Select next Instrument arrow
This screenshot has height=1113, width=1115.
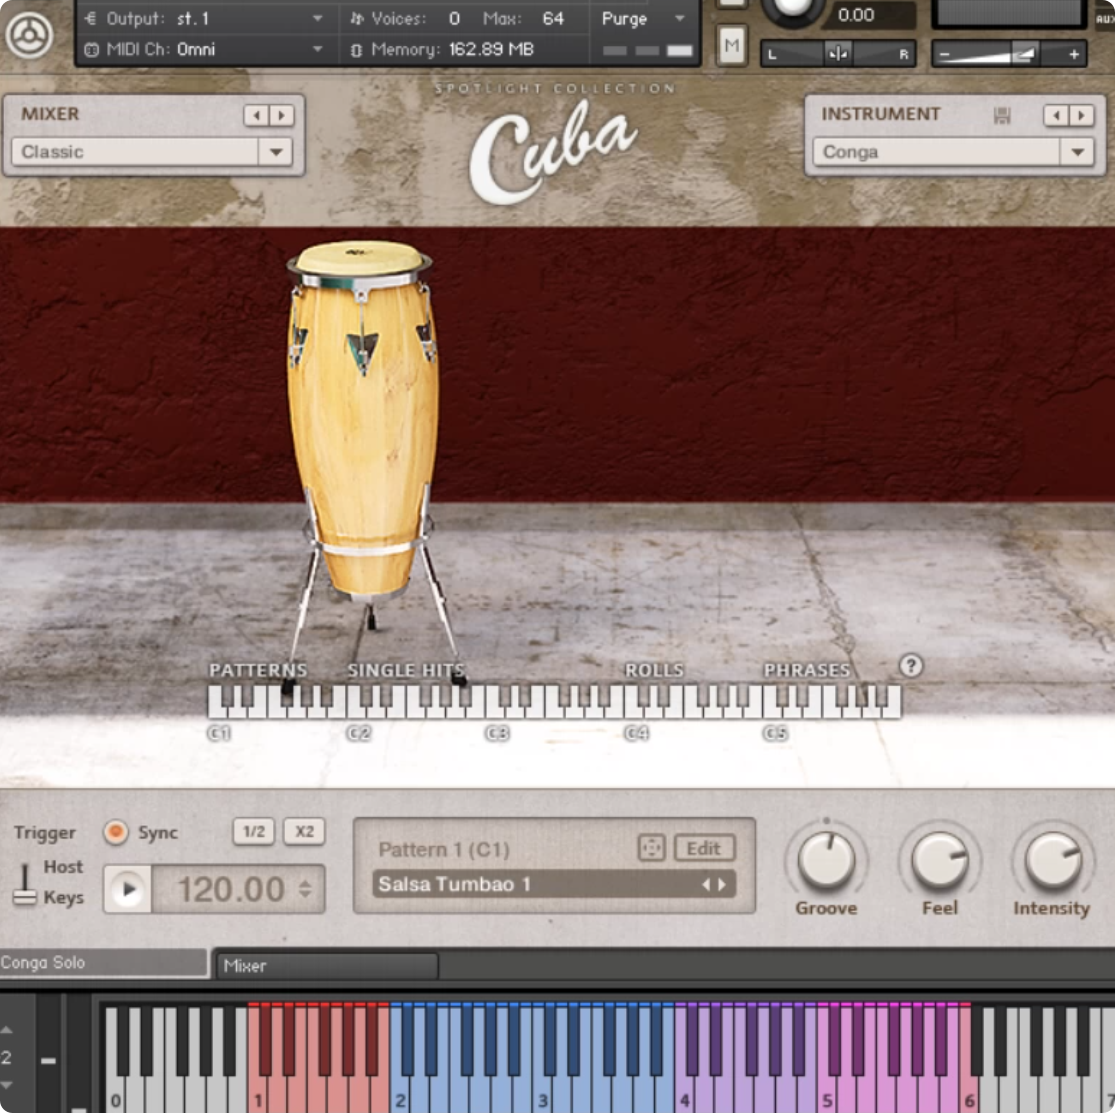[1082, 115]
